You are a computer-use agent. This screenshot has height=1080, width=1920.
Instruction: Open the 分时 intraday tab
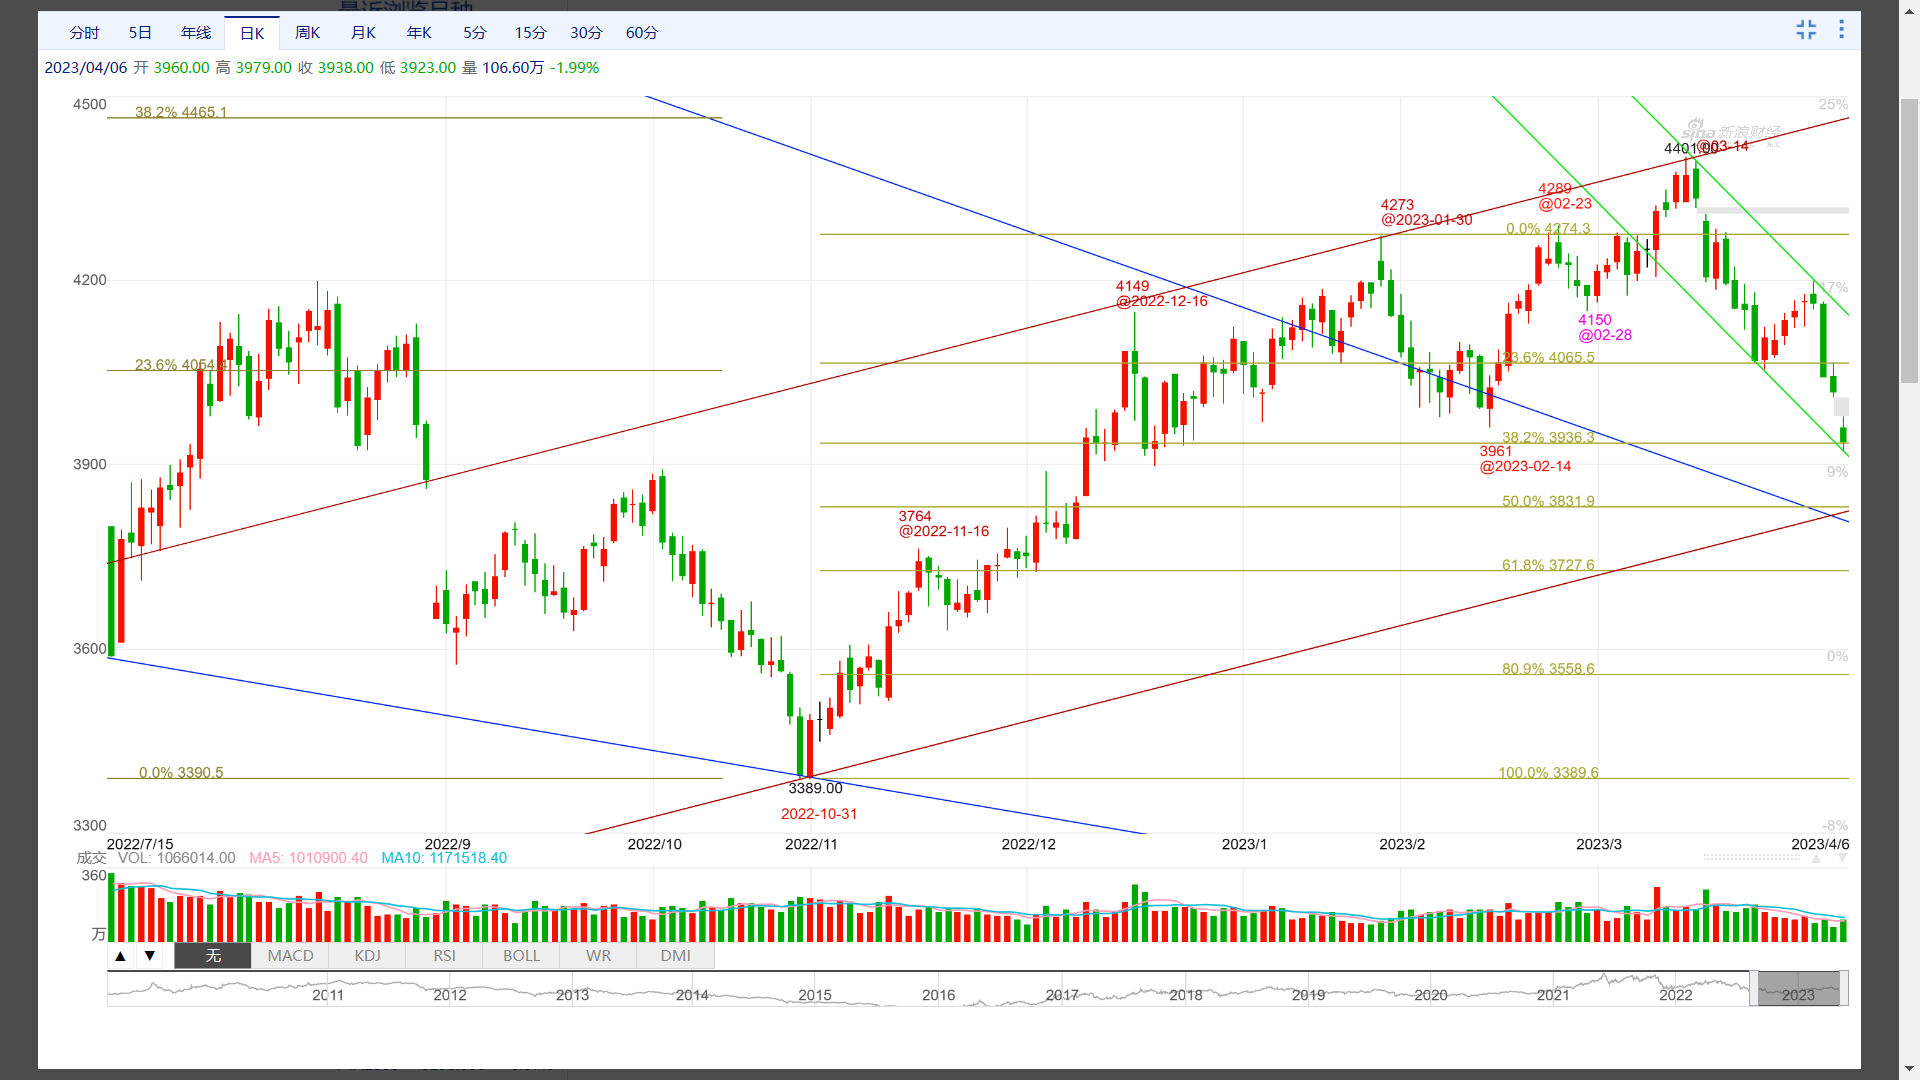(84, 33)
